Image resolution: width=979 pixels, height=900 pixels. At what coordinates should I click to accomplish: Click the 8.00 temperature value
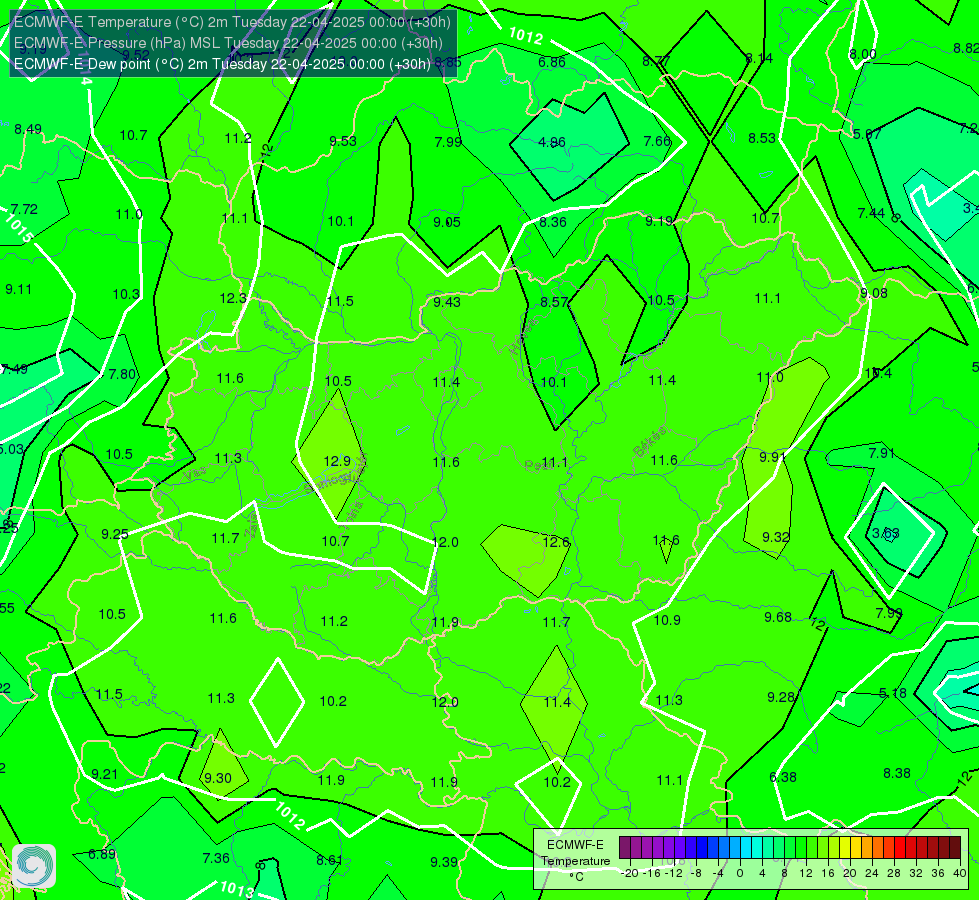pos(862,54)
